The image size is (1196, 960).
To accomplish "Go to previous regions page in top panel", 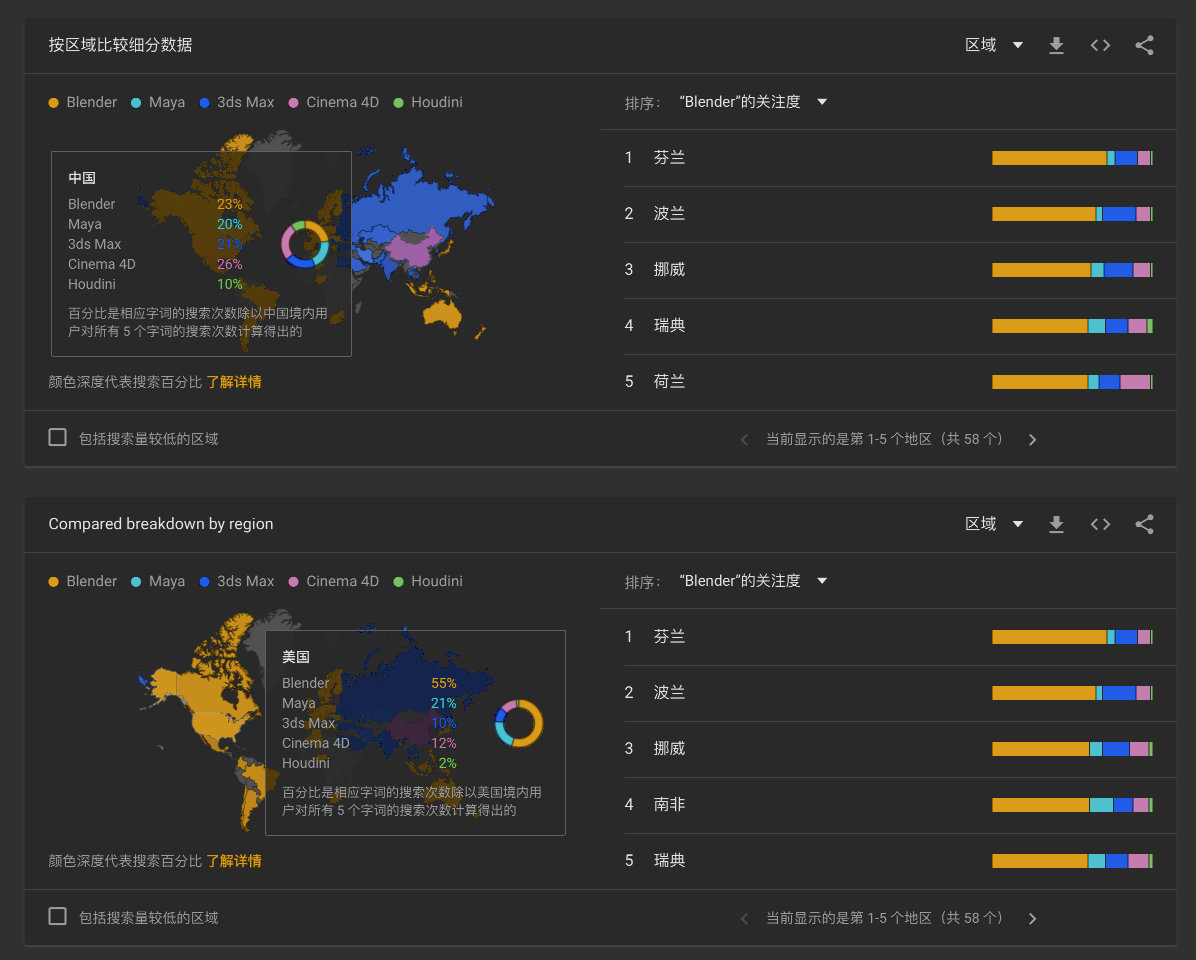I will (x=744, y=439).
